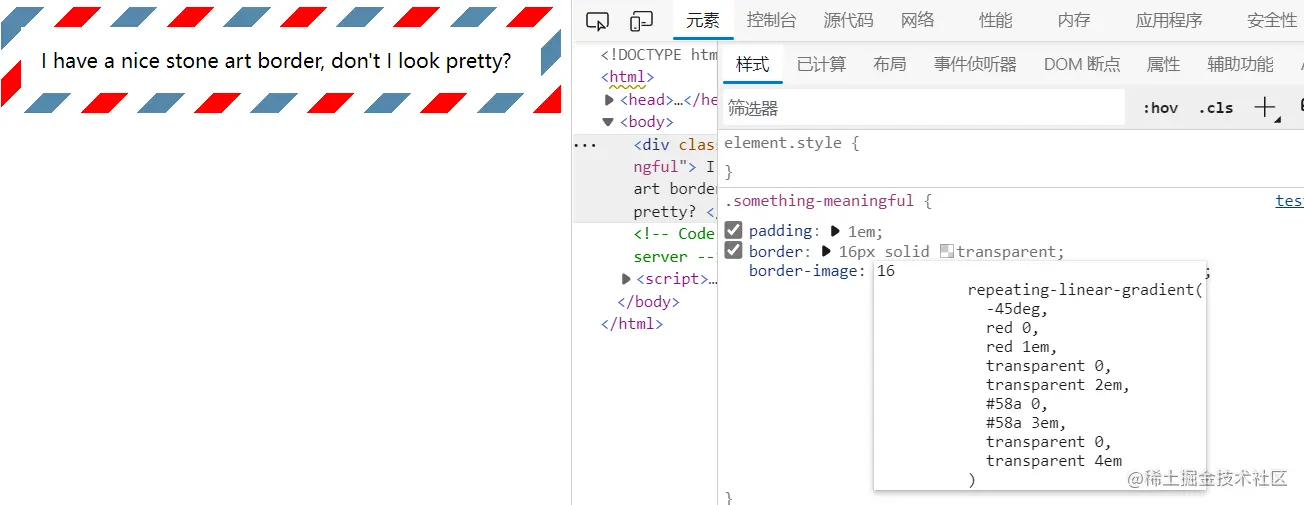The image size is (1304, 505).
Task: Select the 辅助功能 subtab
Action: [1240, 64]
